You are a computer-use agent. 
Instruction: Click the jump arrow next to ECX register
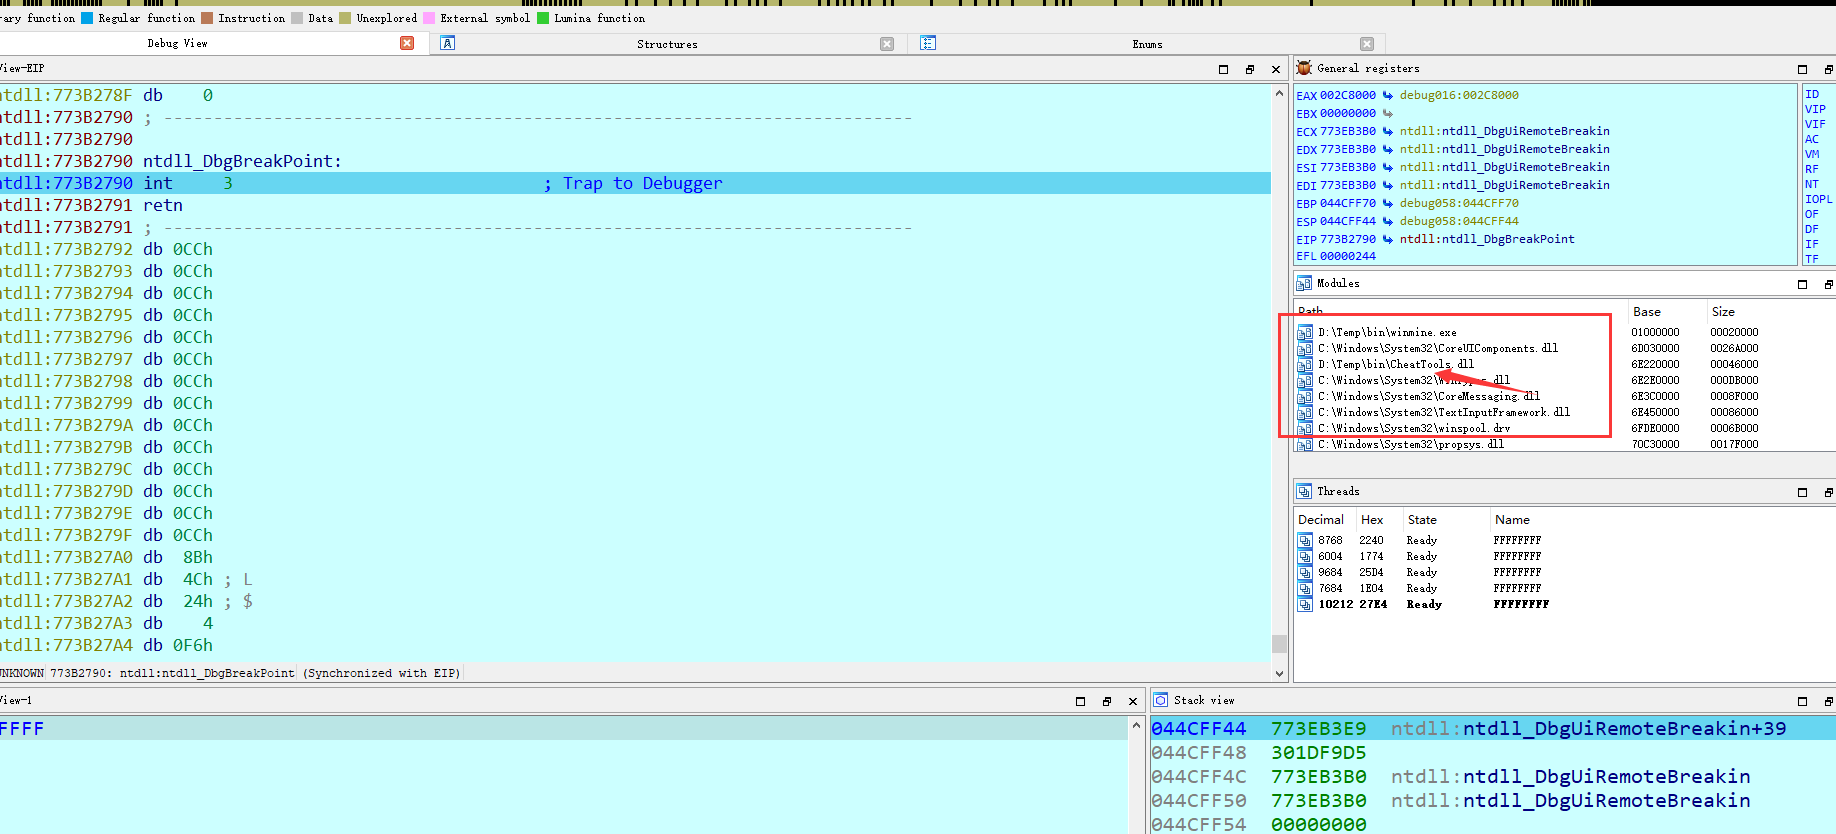1388,131
